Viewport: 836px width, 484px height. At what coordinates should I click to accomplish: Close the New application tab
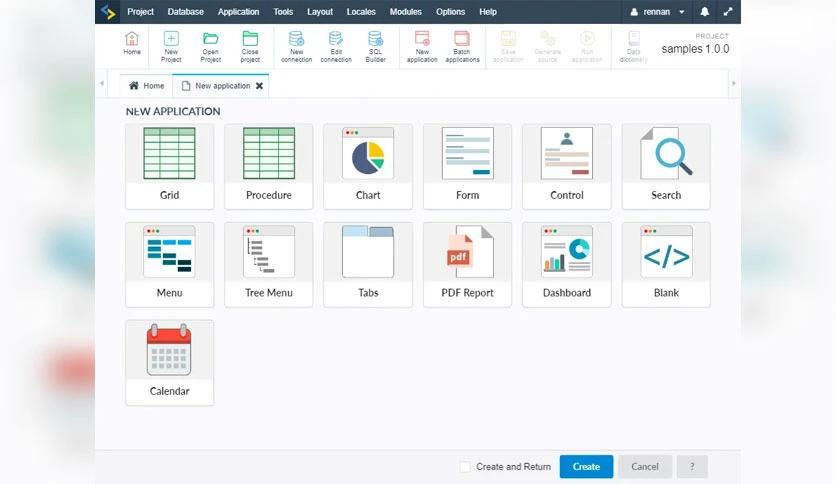pos(259,86)
